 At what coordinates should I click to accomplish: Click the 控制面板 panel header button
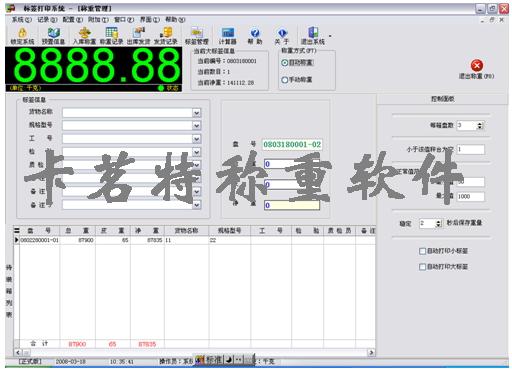pyautogui.click(x=443, y=99)
